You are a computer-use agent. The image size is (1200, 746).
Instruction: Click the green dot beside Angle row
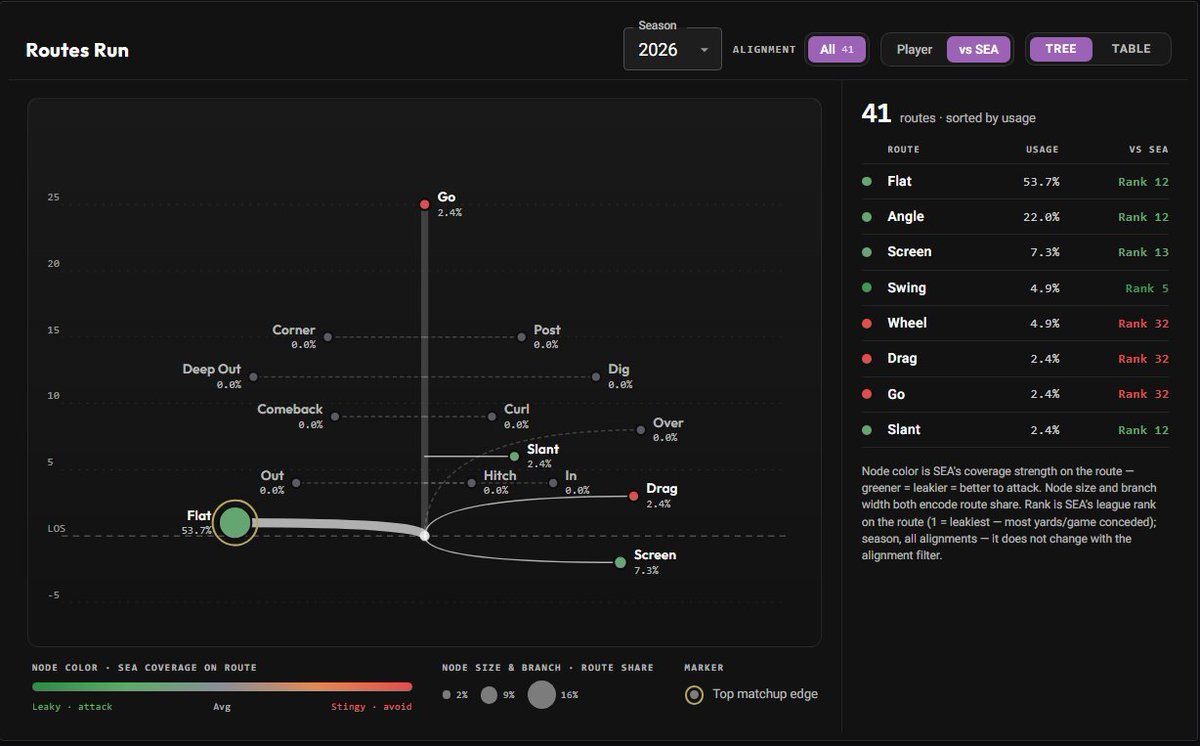coord(866,217)
